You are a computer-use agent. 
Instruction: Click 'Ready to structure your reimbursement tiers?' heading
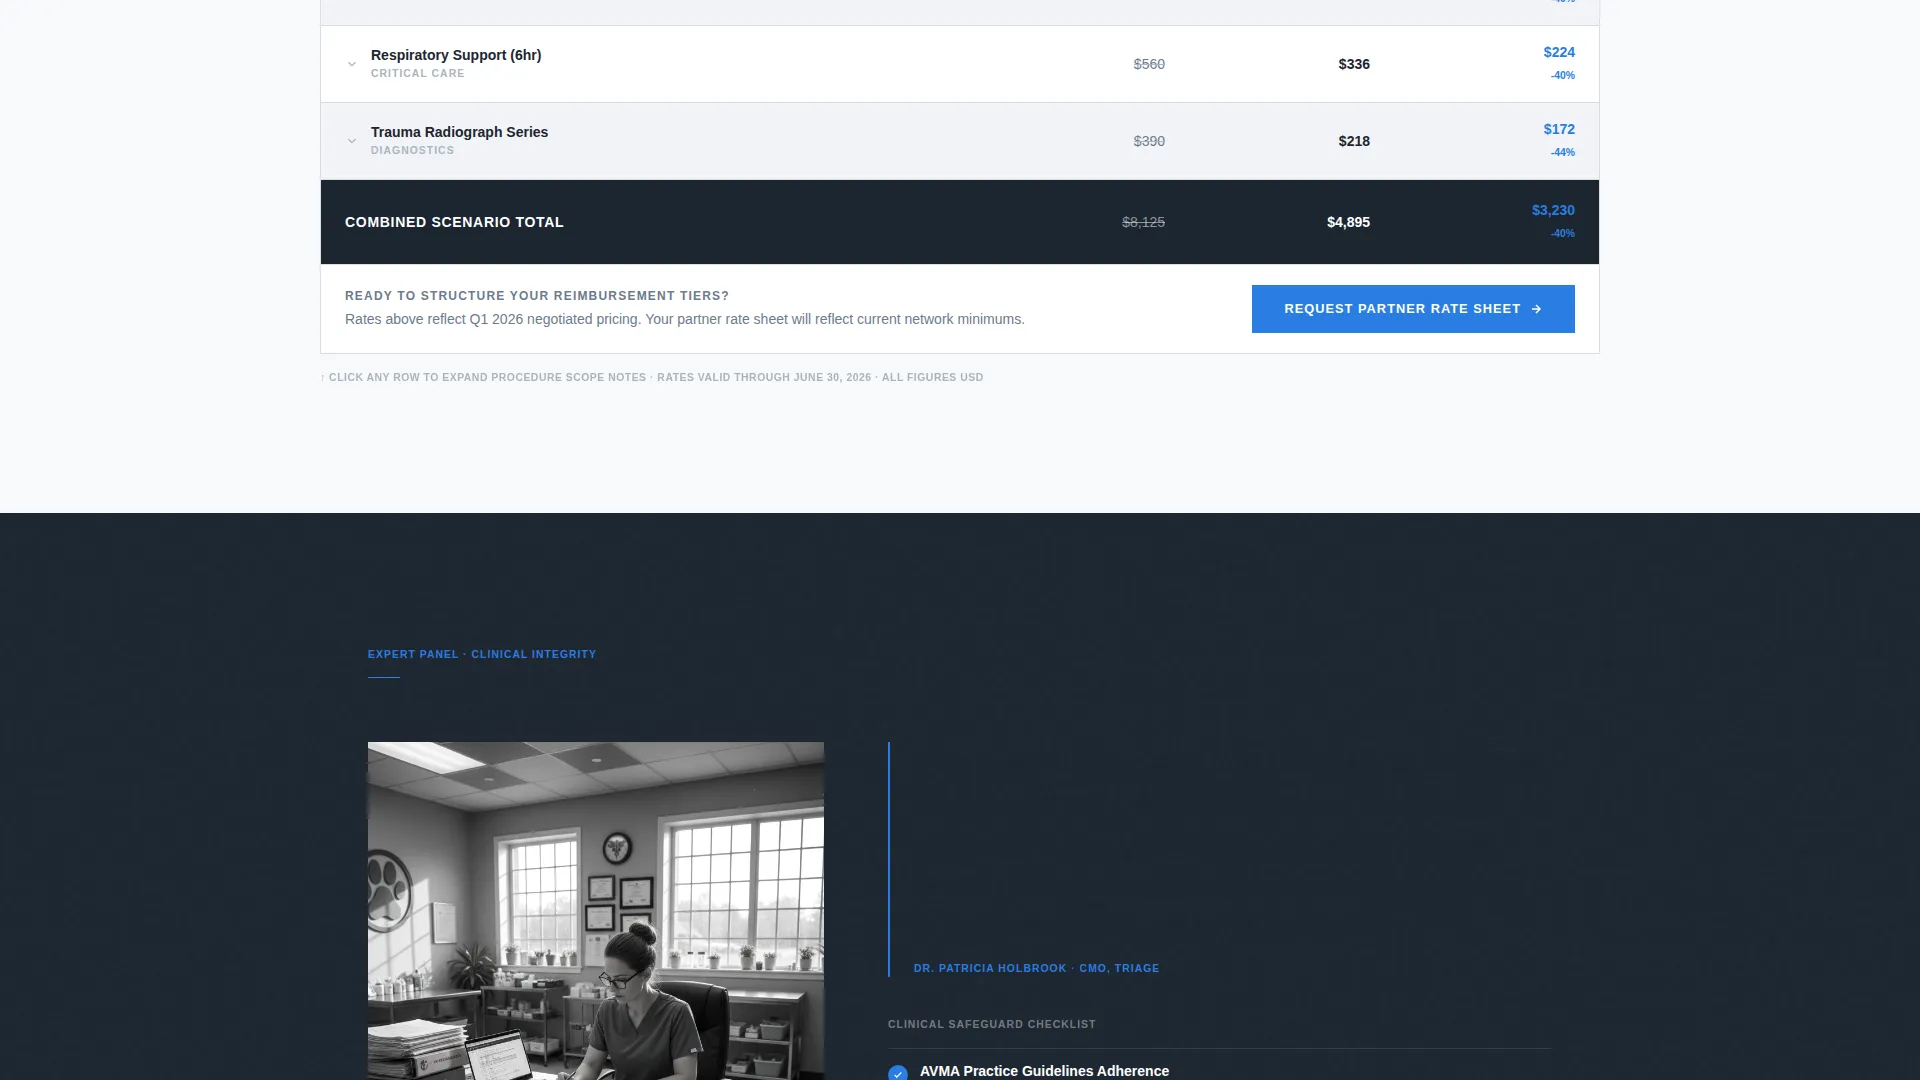pyautogui.click(x=537, y=296)
